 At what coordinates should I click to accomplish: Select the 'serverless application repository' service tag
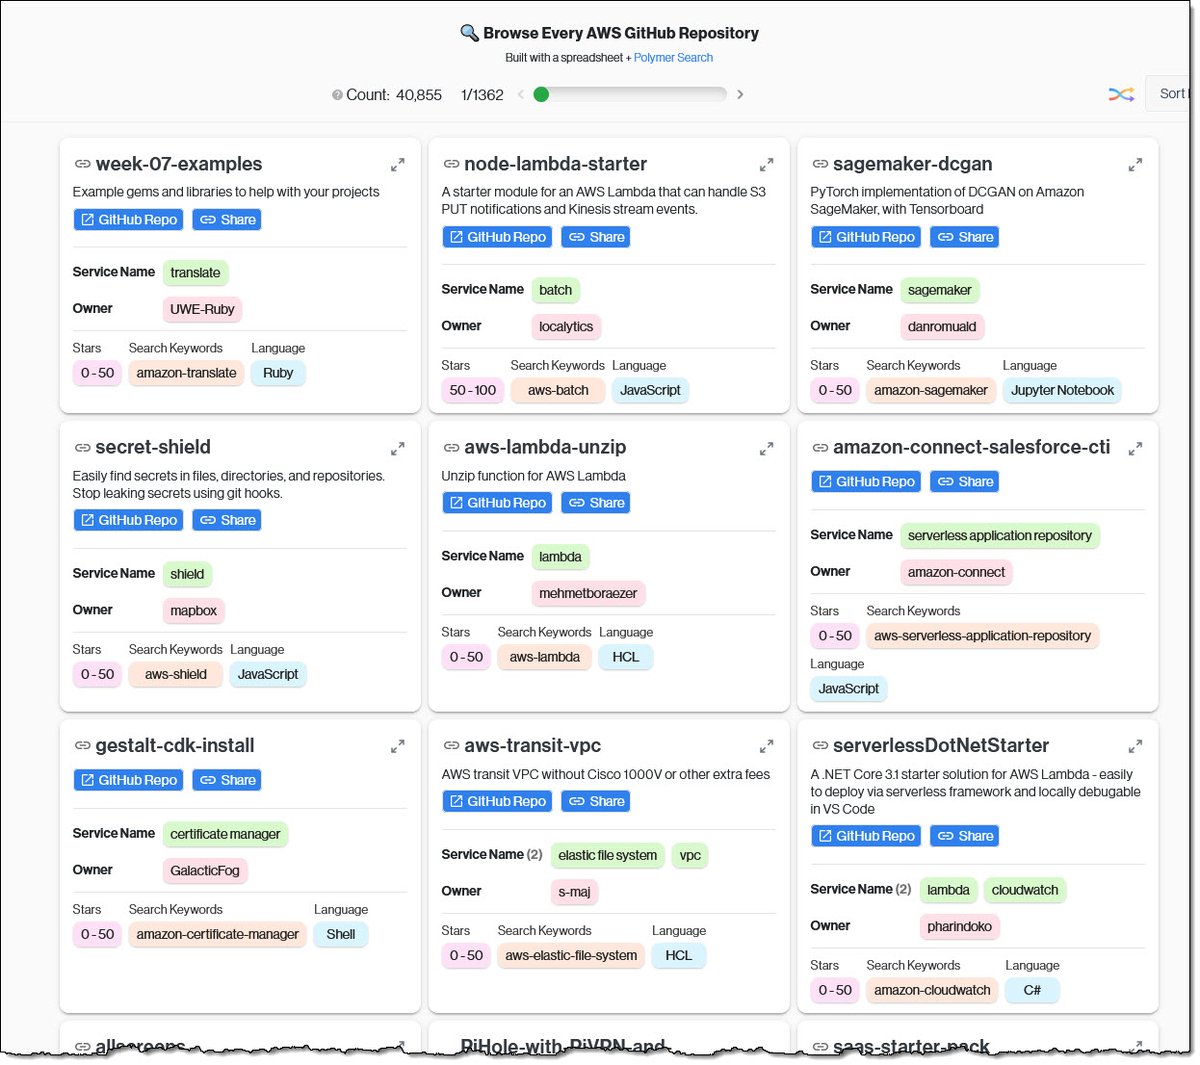[x=1000, y=536]
